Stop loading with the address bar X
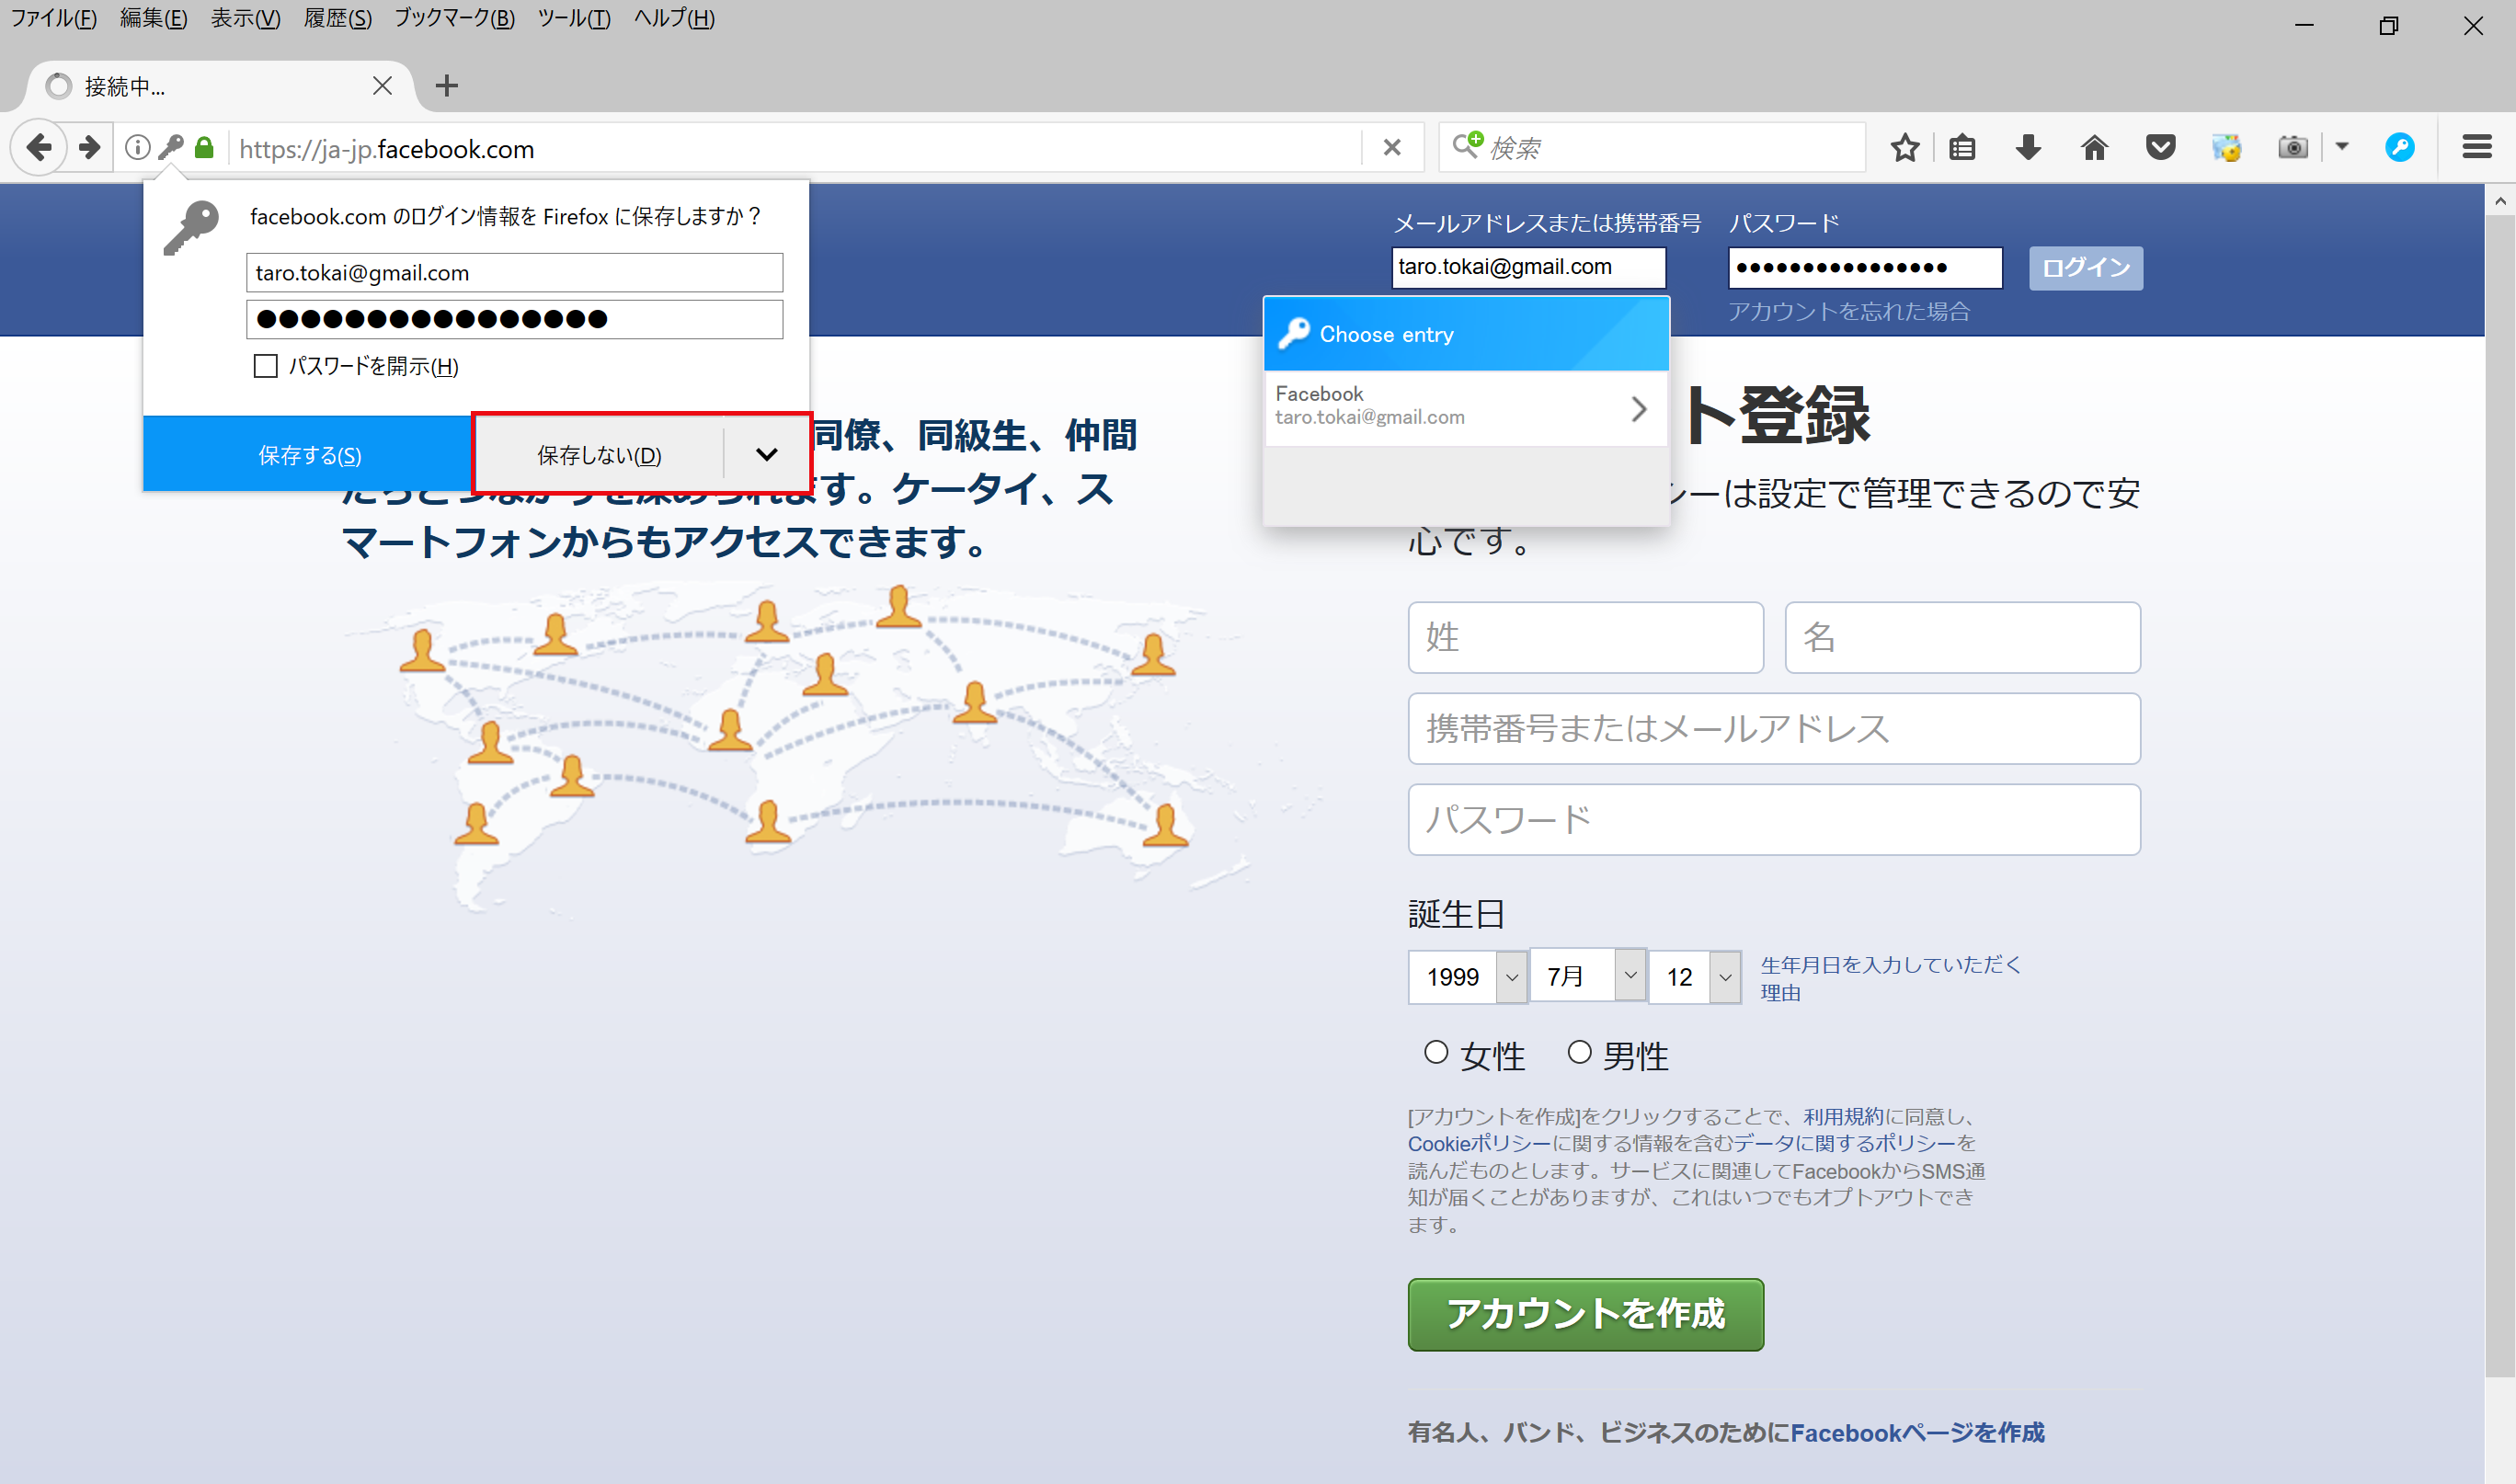 [1391, 148]
